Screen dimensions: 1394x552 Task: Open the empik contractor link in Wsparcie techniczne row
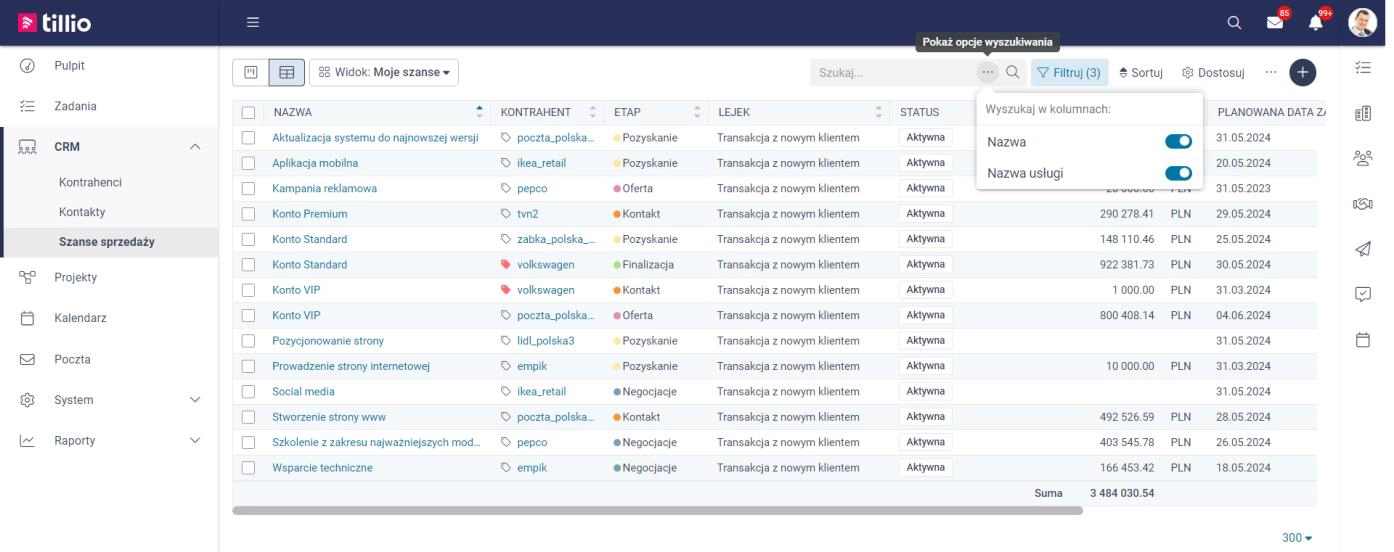coord(532,468)
